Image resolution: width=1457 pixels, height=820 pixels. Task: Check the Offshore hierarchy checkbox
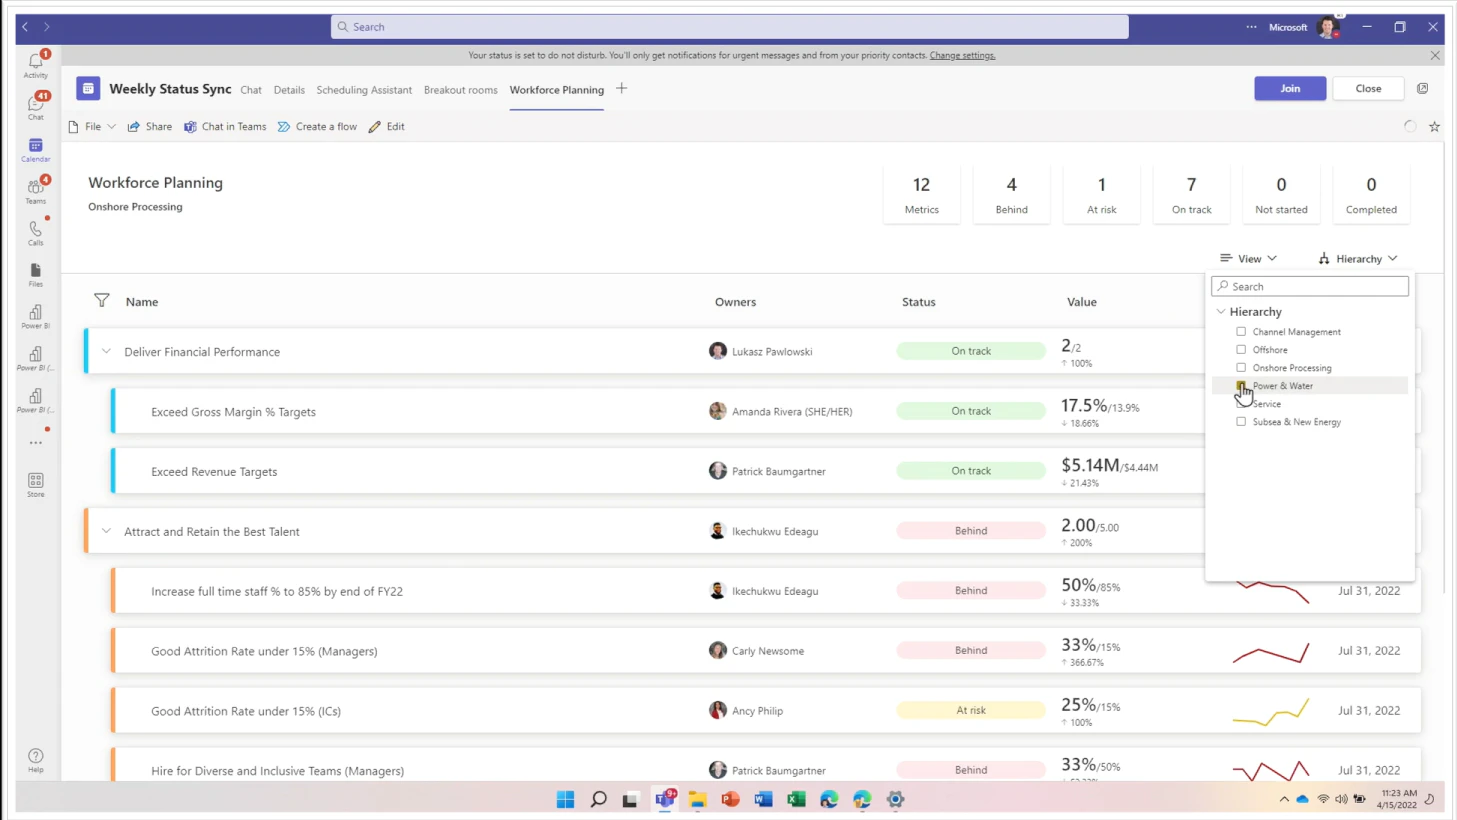tap(1241, 349)
